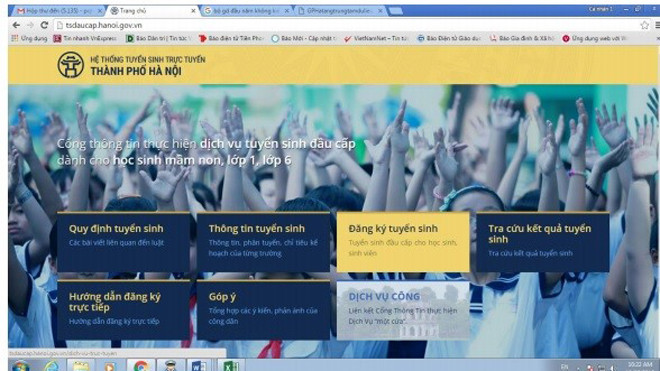Open the Tra cứu kết quả tuyển sinh tile
The width and height of the screenshot is (660, 371).
click(x=543, y=242)
